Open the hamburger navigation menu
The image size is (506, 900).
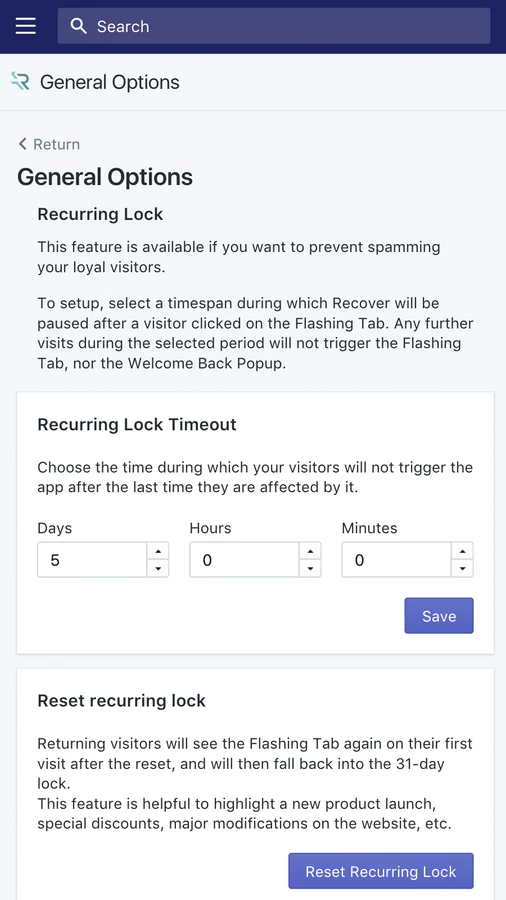[x=25, y=26]
